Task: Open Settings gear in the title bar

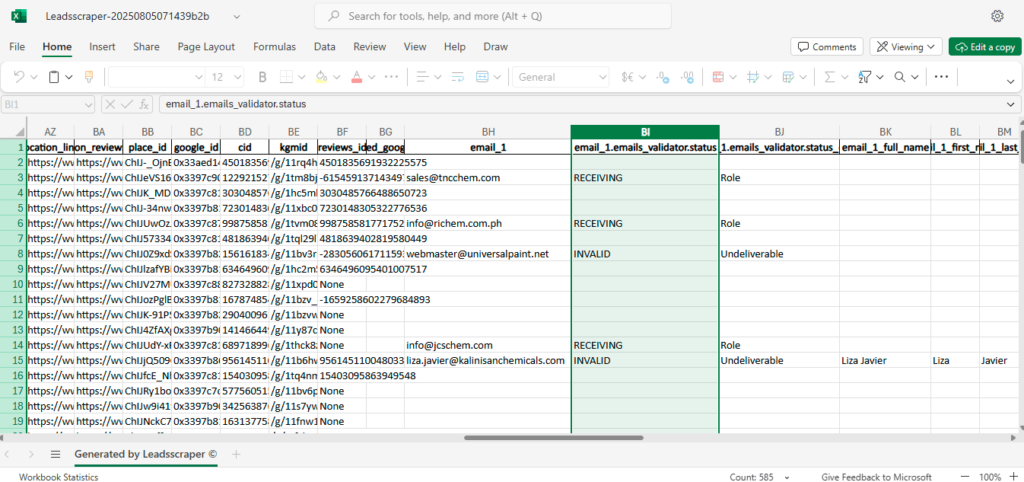Action: click(997, 16)
